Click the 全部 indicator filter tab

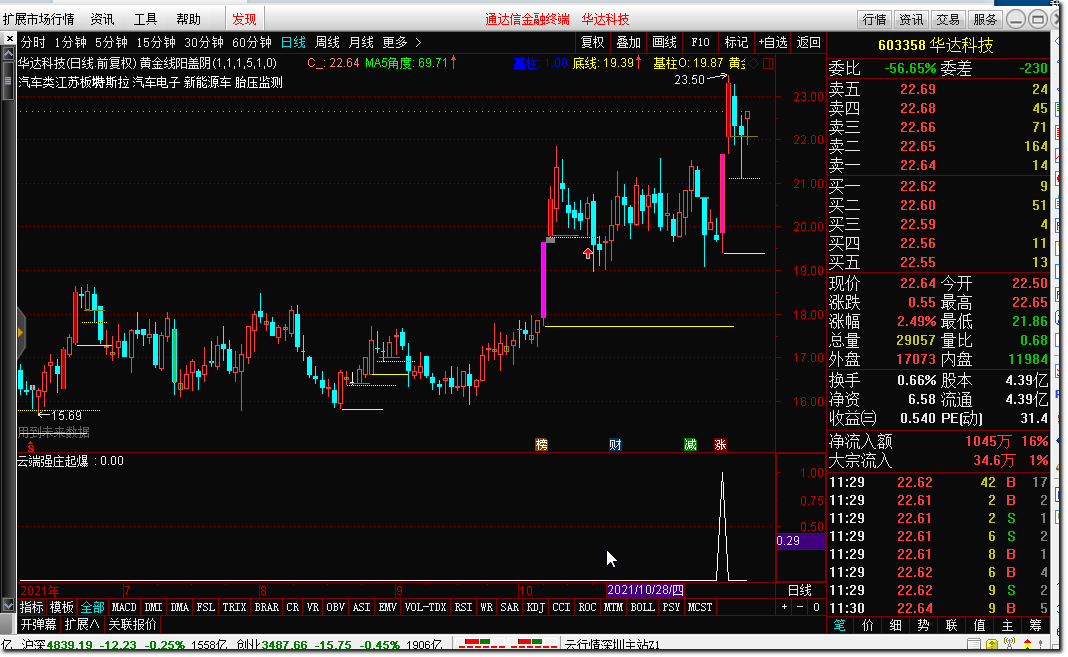pos(93,607)
